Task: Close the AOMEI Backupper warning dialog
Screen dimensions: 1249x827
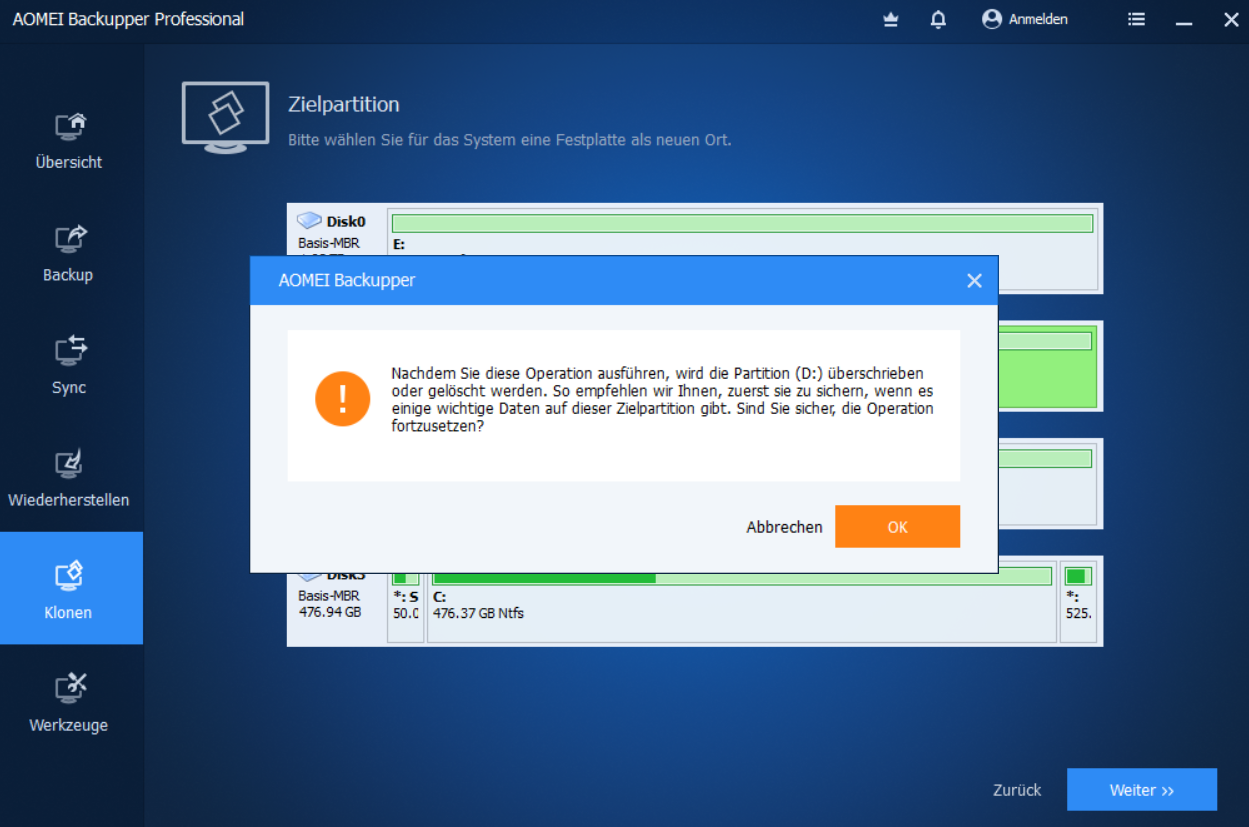Action: 974,281
